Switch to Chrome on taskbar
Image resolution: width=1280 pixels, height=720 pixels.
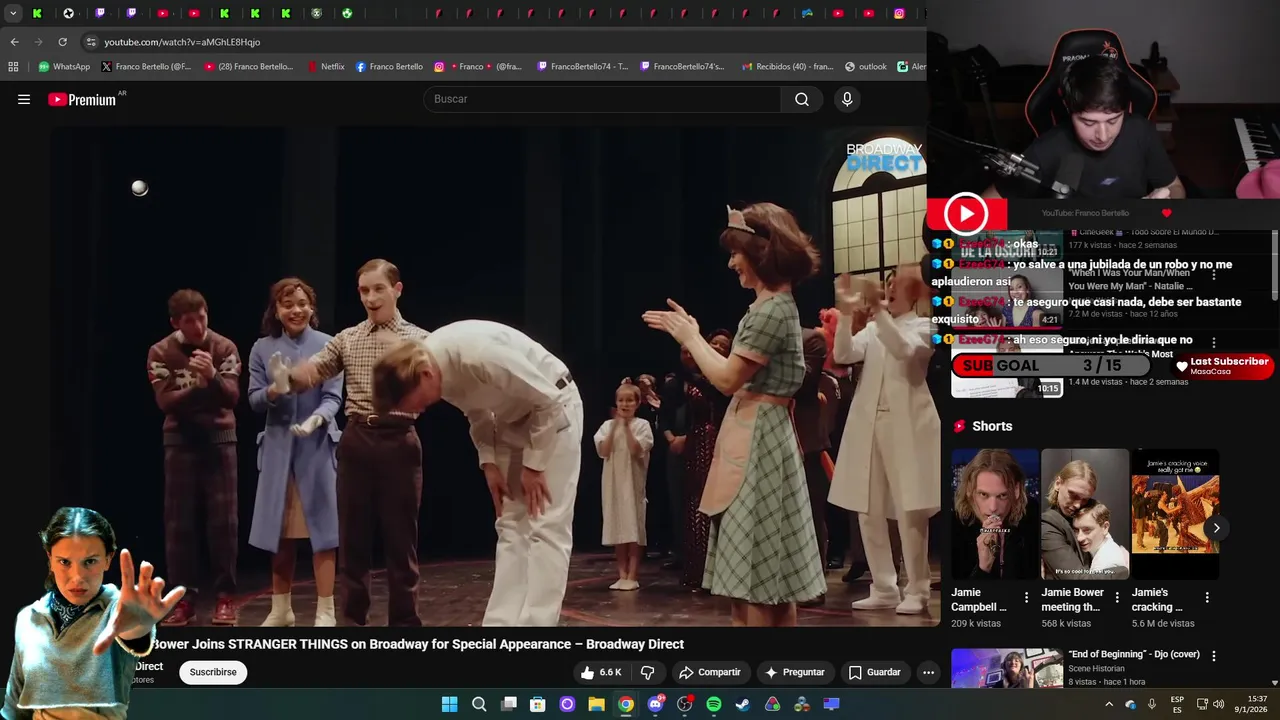(626, 704)
